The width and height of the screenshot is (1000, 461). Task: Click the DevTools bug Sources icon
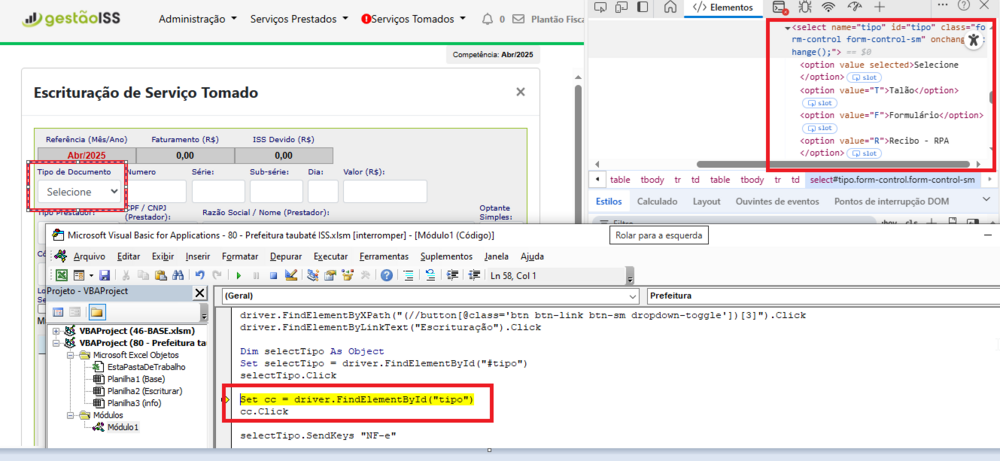tap(804, 7)
